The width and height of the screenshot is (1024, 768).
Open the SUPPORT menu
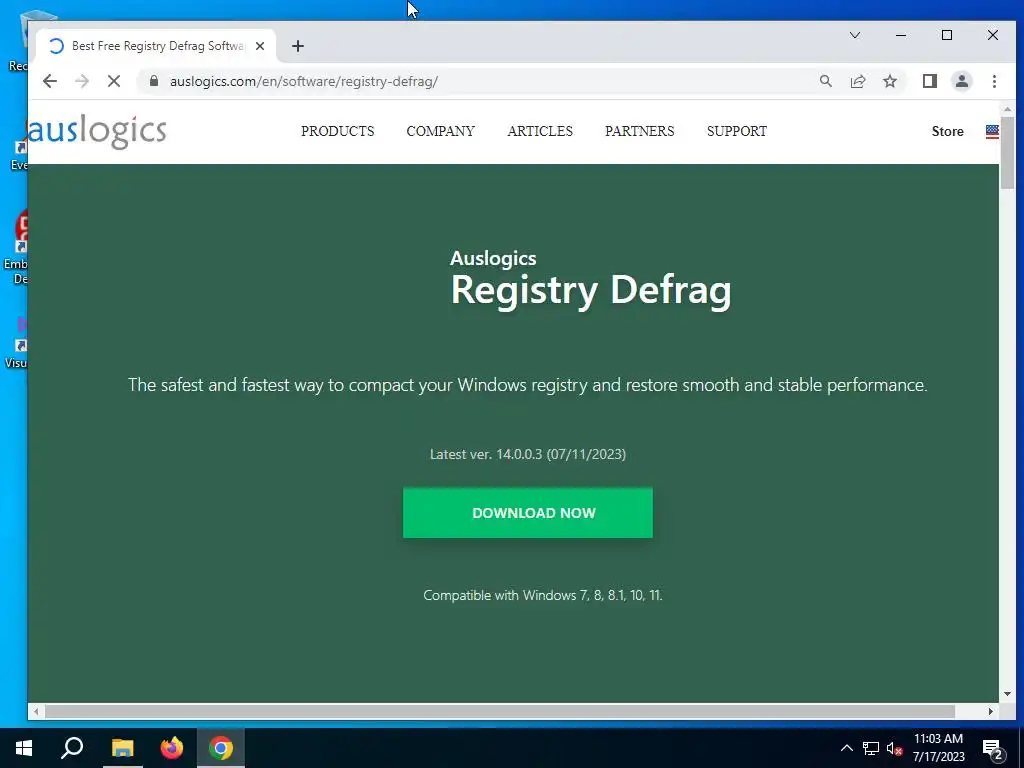pos(737,131)
